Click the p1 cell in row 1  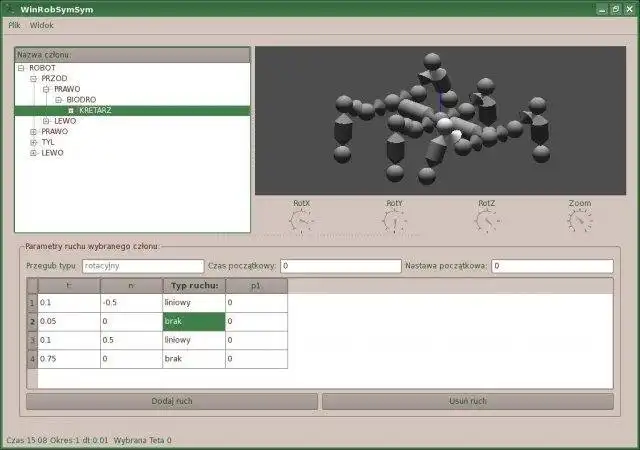click(x=256, y=303)
